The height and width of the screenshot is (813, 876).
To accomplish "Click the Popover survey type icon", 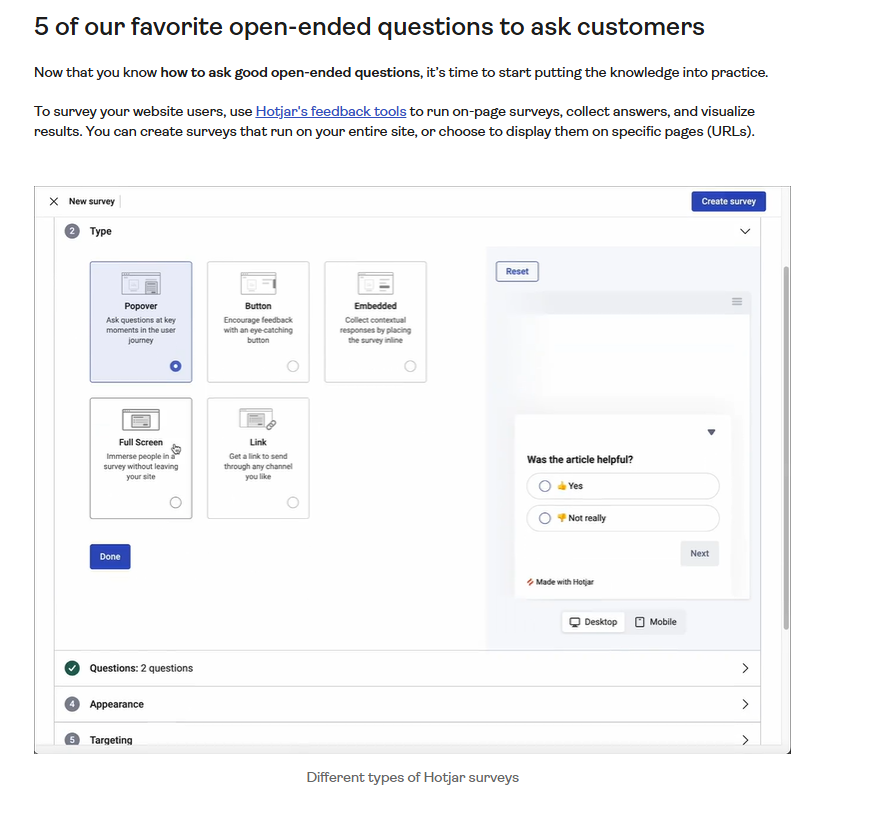I will 141,283.
